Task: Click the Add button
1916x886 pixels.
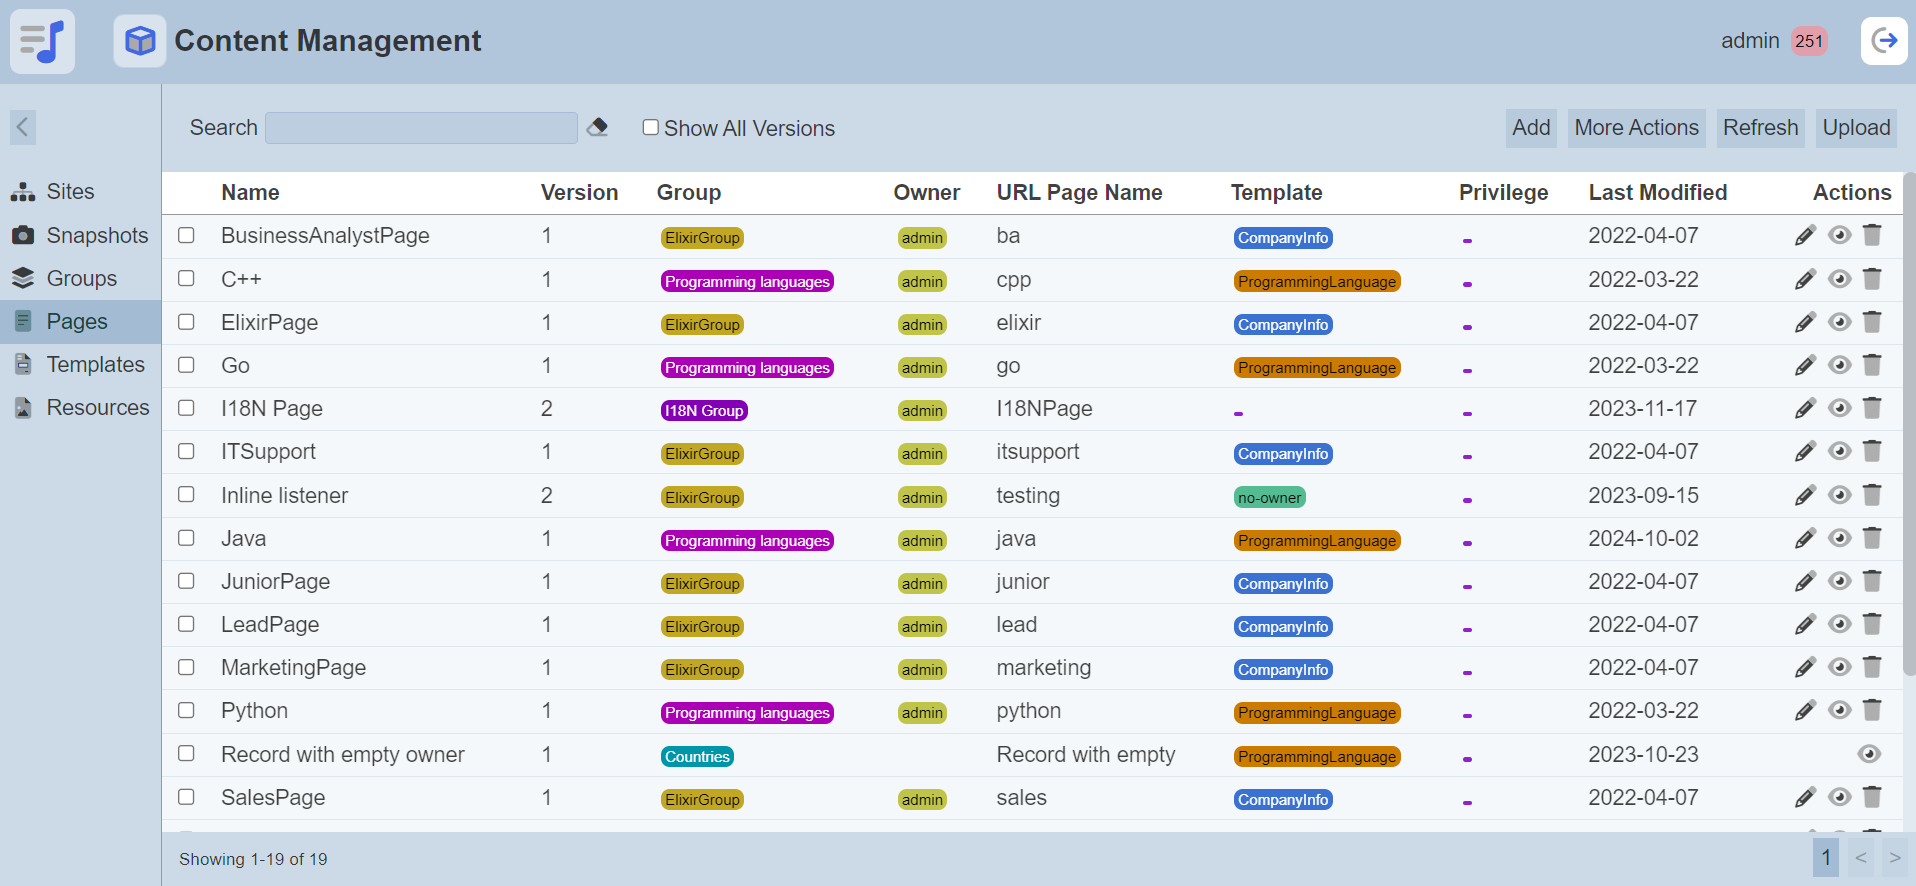Action: click(x=1530, y=128)
